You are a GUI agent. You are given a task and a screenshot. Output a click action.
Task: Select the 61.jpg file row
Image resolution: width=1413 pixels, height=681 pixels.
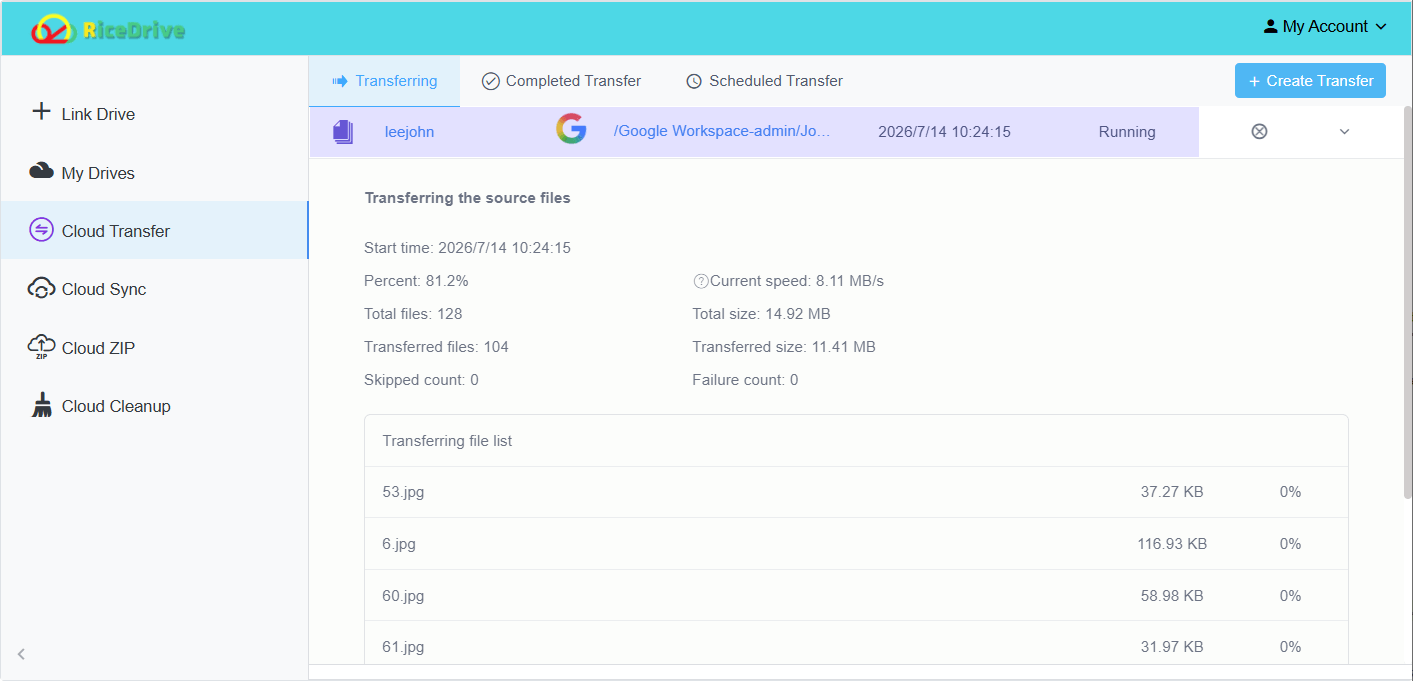click(x=856, y=644)
